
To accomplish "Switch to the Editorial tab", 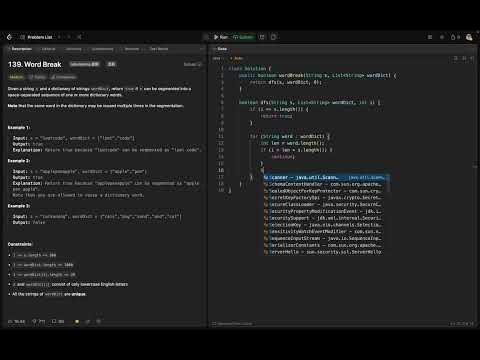I will tap(48, 49).
